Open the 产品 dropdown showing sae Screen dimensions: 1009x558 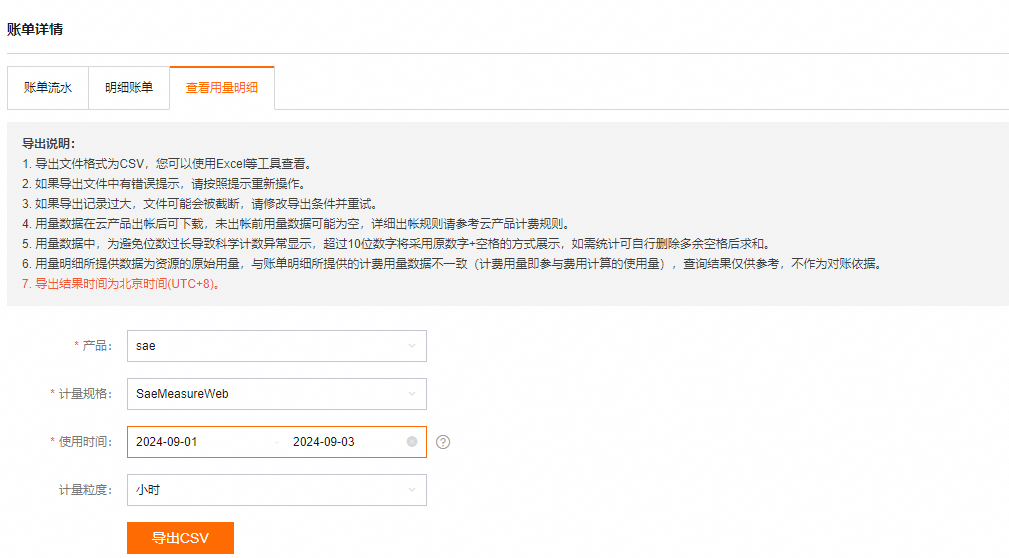click(277, 346)
